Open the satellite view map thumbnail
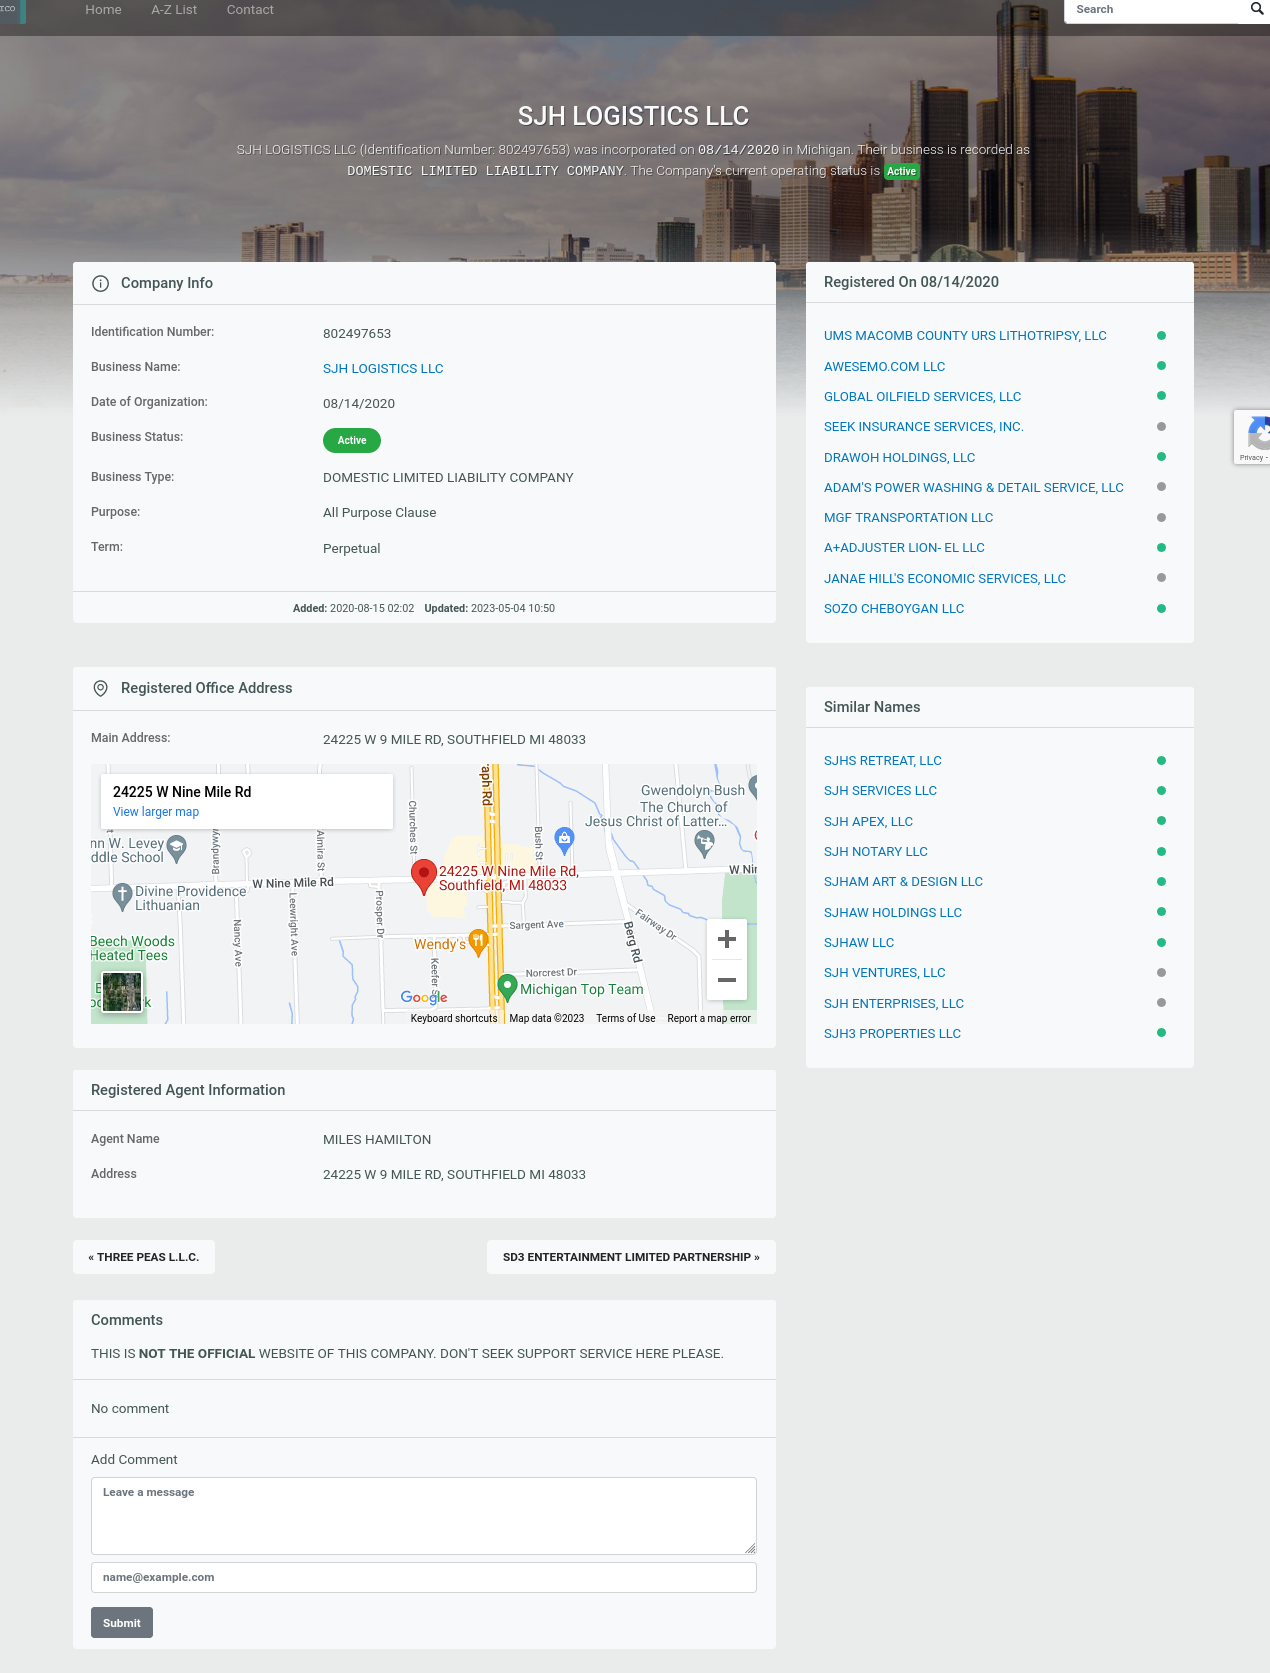1270x1673 pixels. 122,992
